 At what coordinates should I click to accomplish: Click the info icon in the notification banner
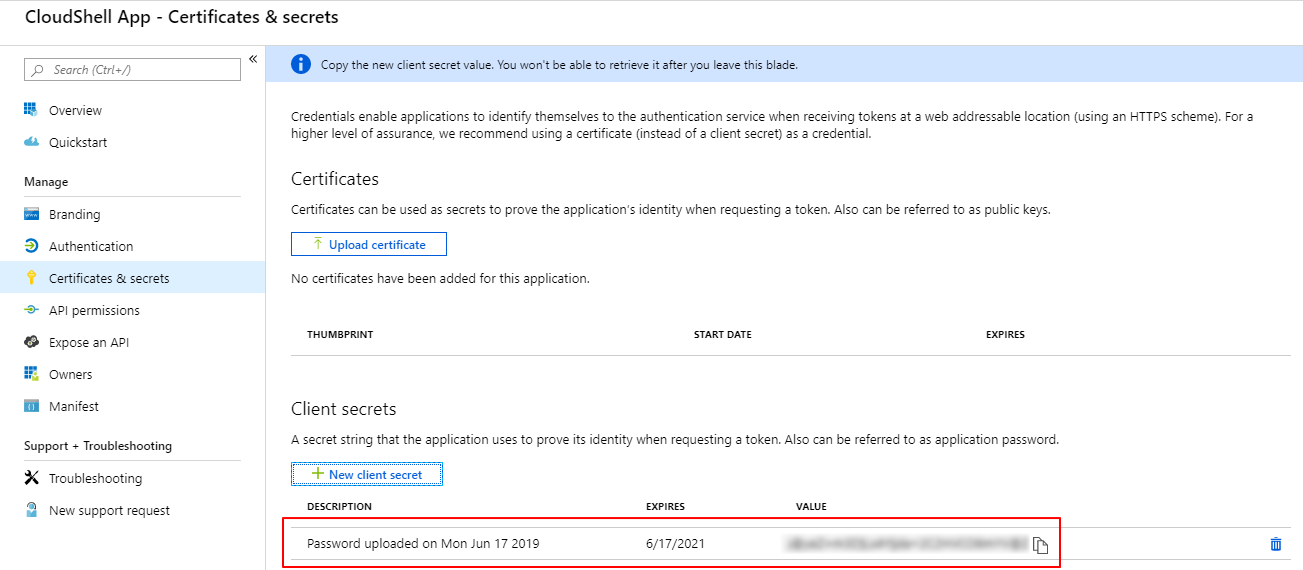[x=300, y=64]
